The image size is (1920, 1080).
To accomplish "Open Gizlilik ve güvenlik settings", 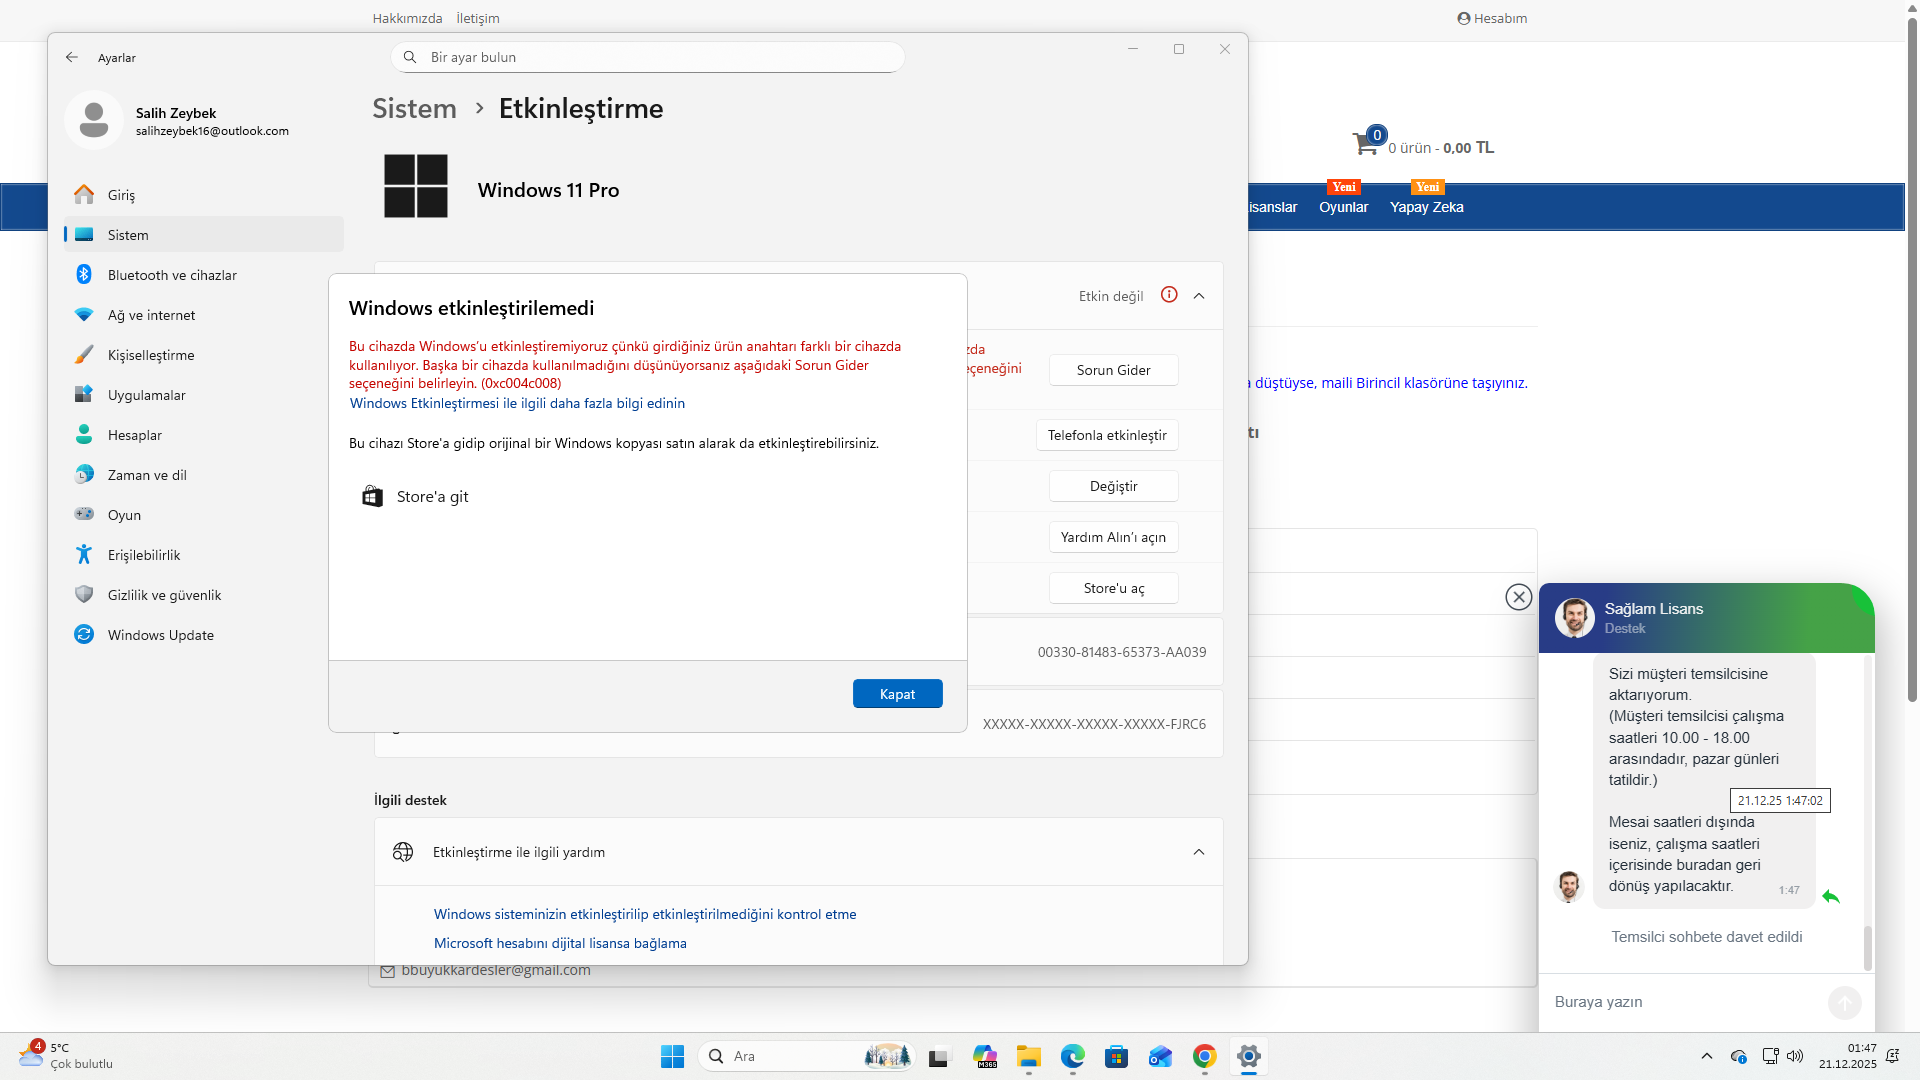I will pyautogui.click(x=204, y=595).
